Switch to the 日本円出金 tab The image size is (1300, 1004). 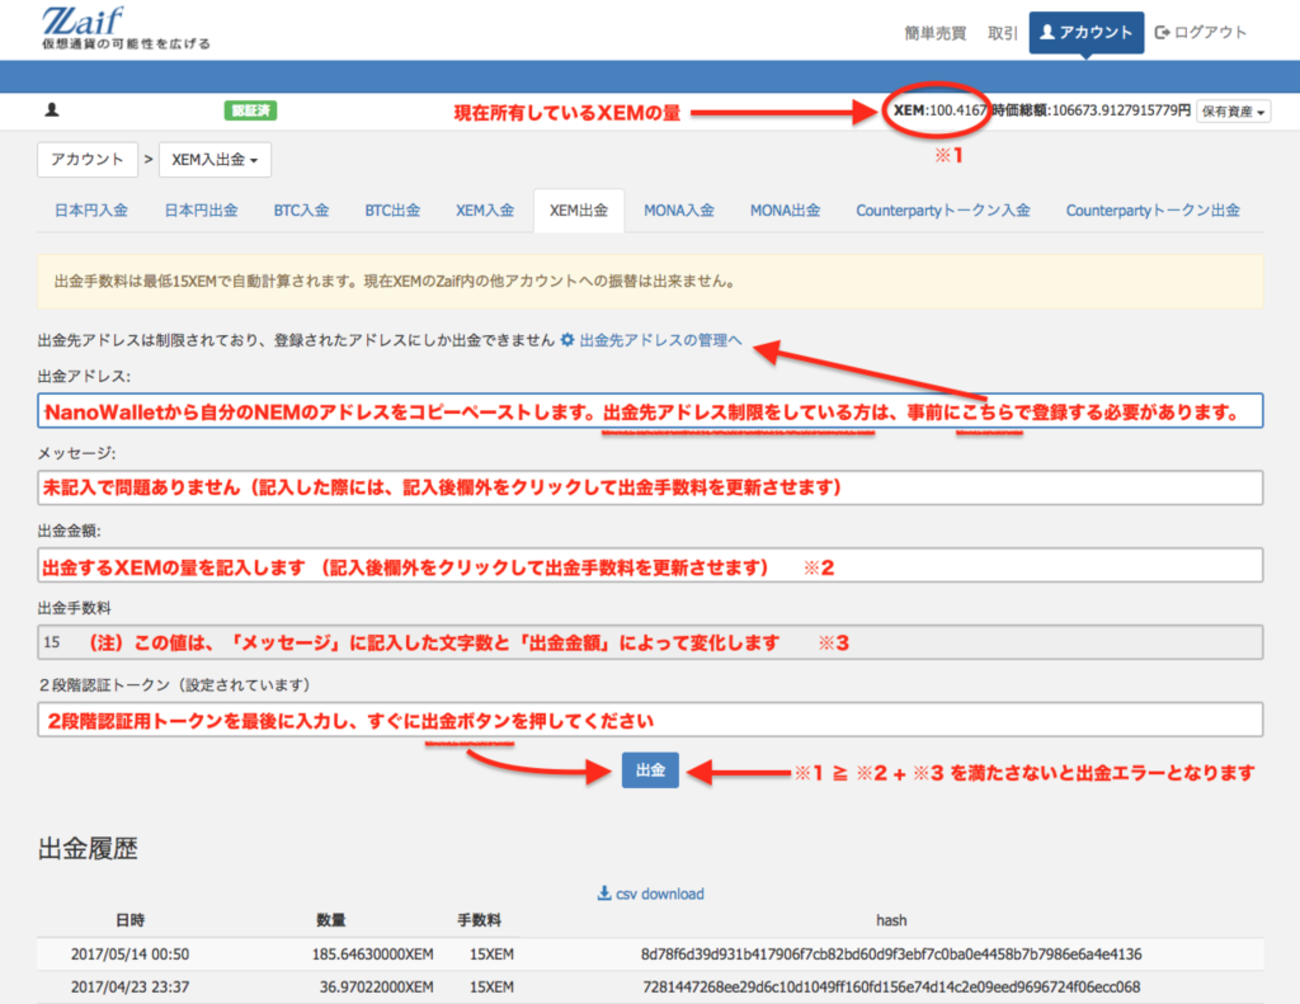(x=201, y=211)
